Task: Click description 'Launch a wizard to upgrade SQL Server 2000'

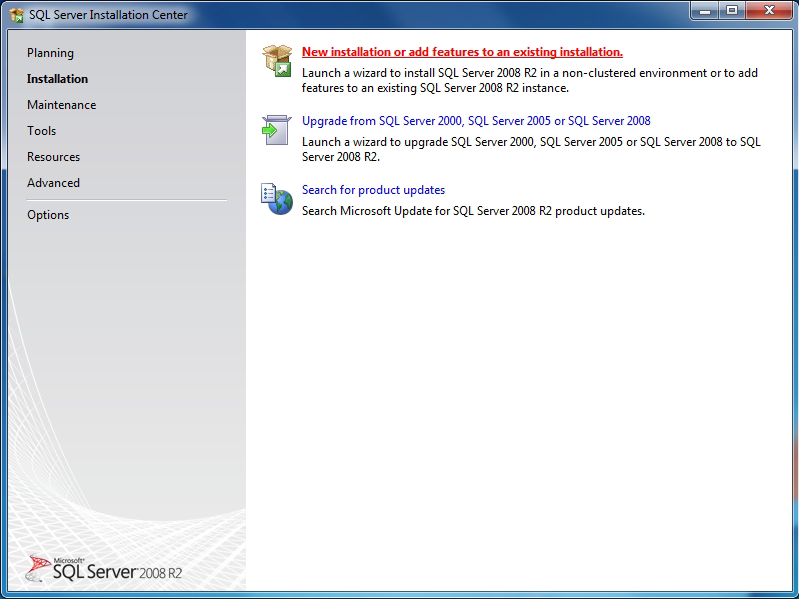Action: point(531,149)
